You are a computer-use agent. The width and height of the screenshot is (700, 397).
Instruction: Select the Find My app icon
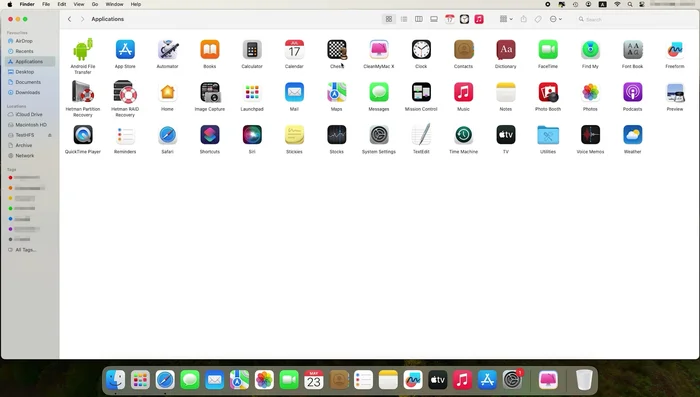point(590,50)
